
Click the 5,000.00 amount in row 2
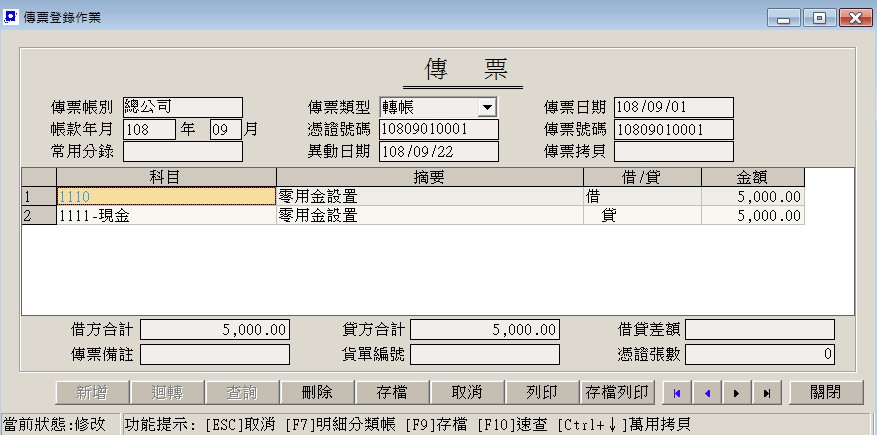753,215
